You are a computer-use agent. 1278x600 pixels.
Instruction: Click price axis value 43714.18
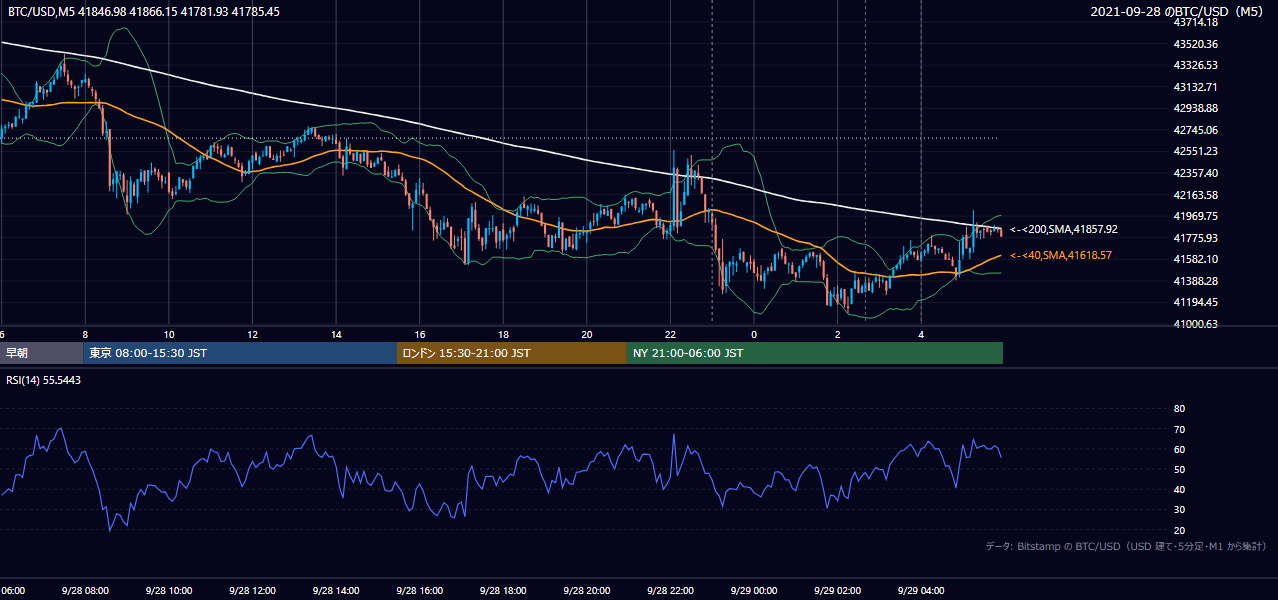[x=1195, y=22]
